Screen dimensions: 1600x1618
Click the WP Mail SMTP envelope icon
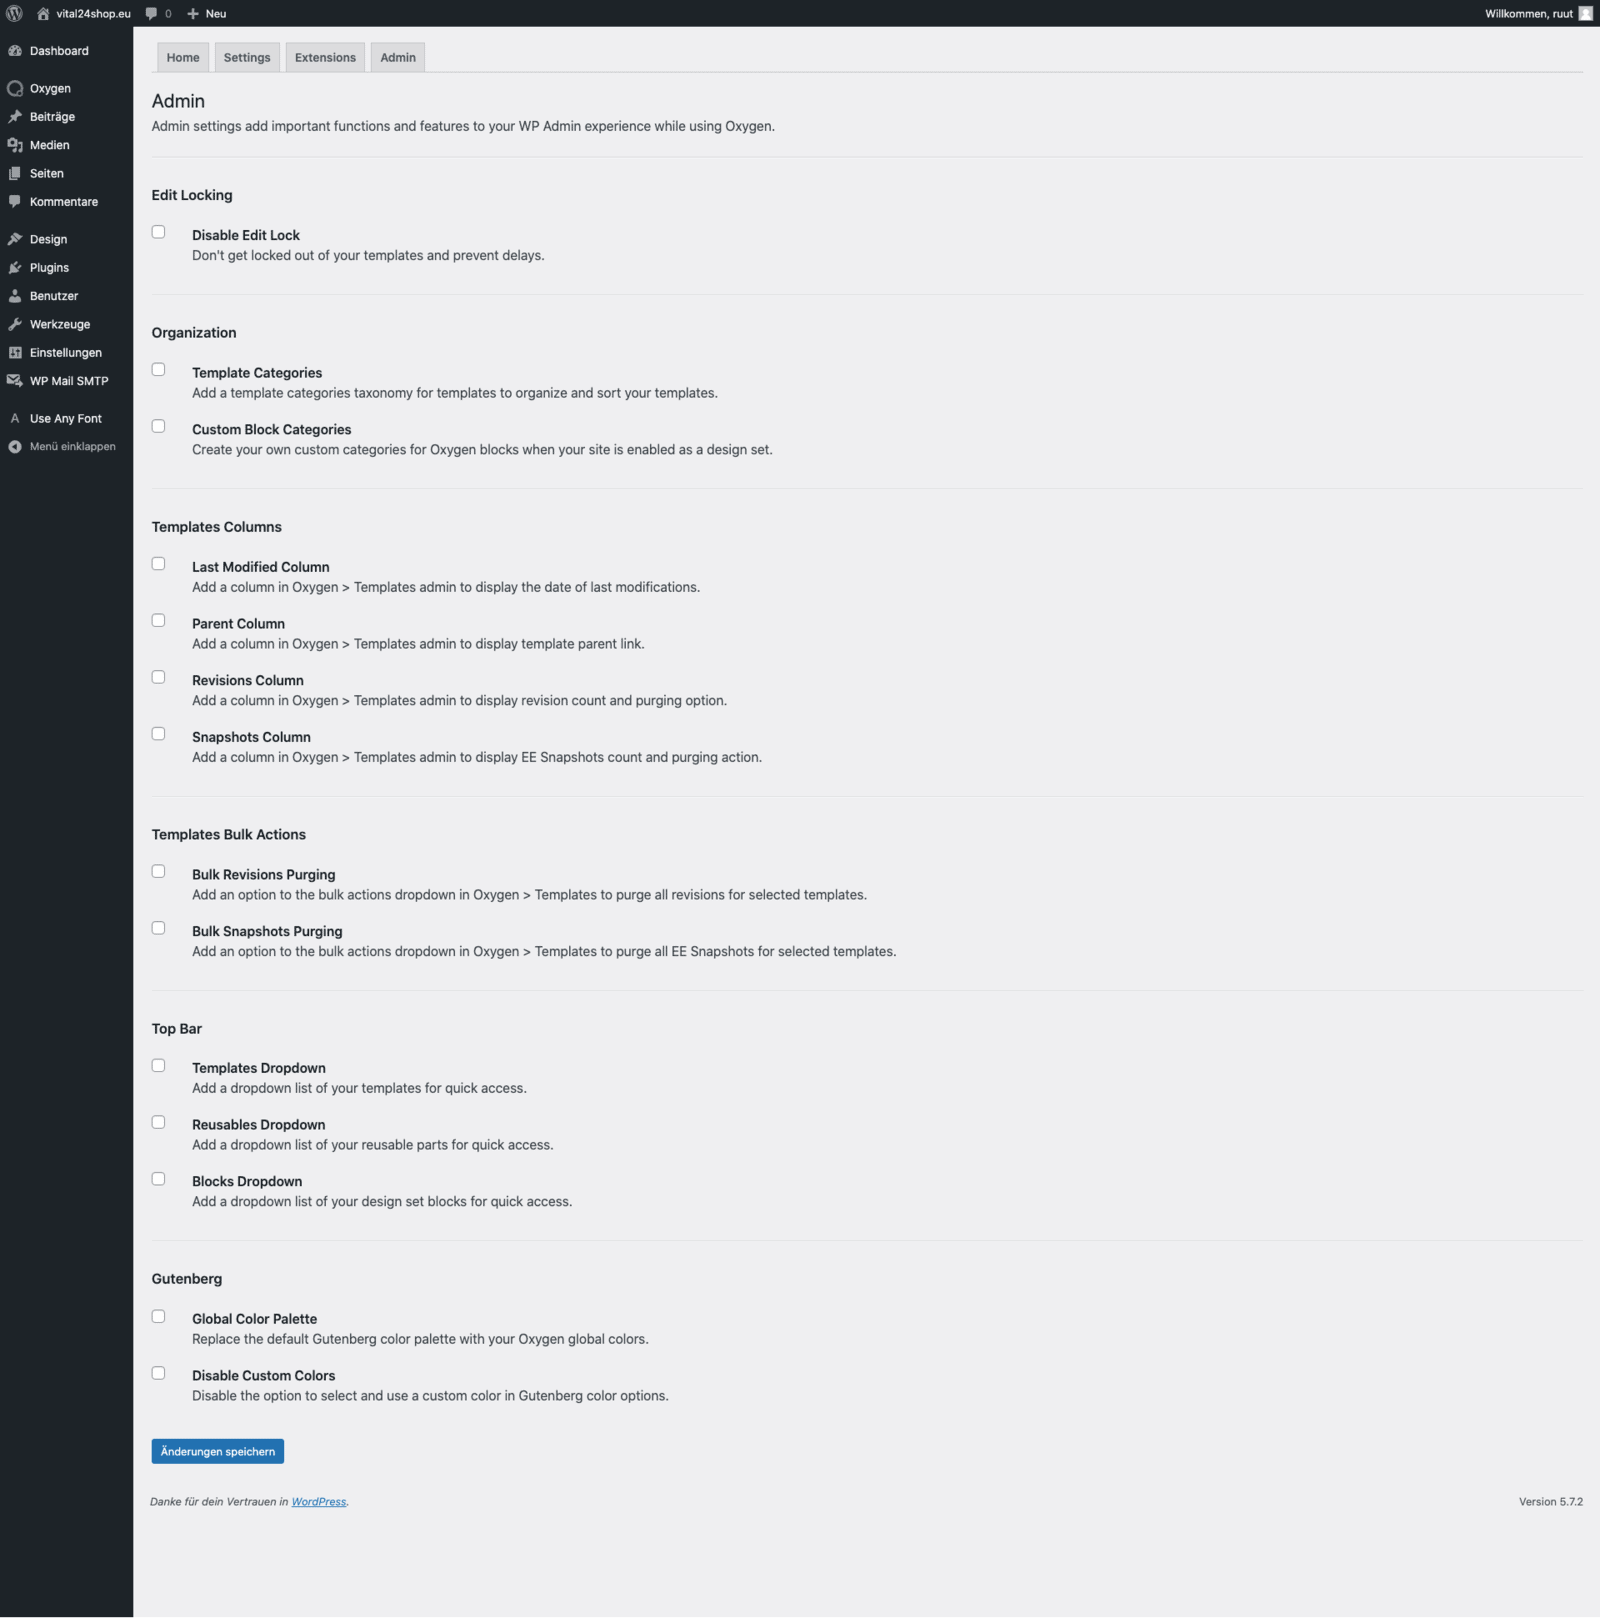pos(15,381)
